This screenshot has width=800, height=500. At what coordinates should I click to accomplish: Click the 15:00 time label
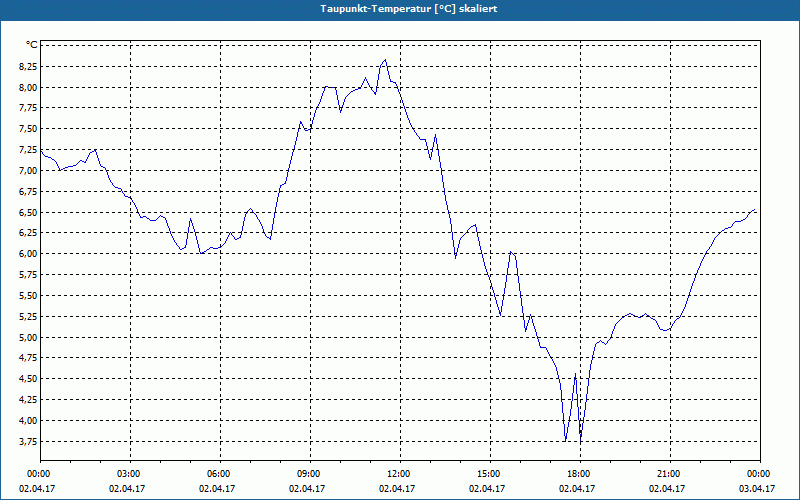click(488, 474)
